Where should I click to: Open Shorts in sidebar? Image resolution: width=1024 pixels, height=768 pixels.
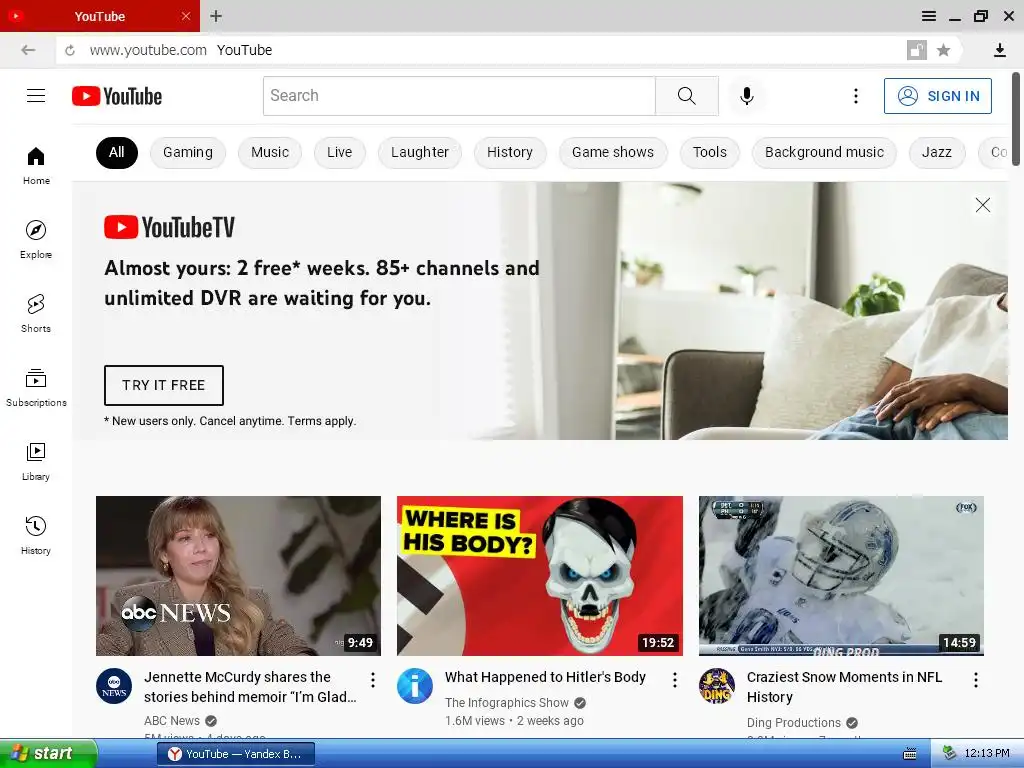coord(36,313)
